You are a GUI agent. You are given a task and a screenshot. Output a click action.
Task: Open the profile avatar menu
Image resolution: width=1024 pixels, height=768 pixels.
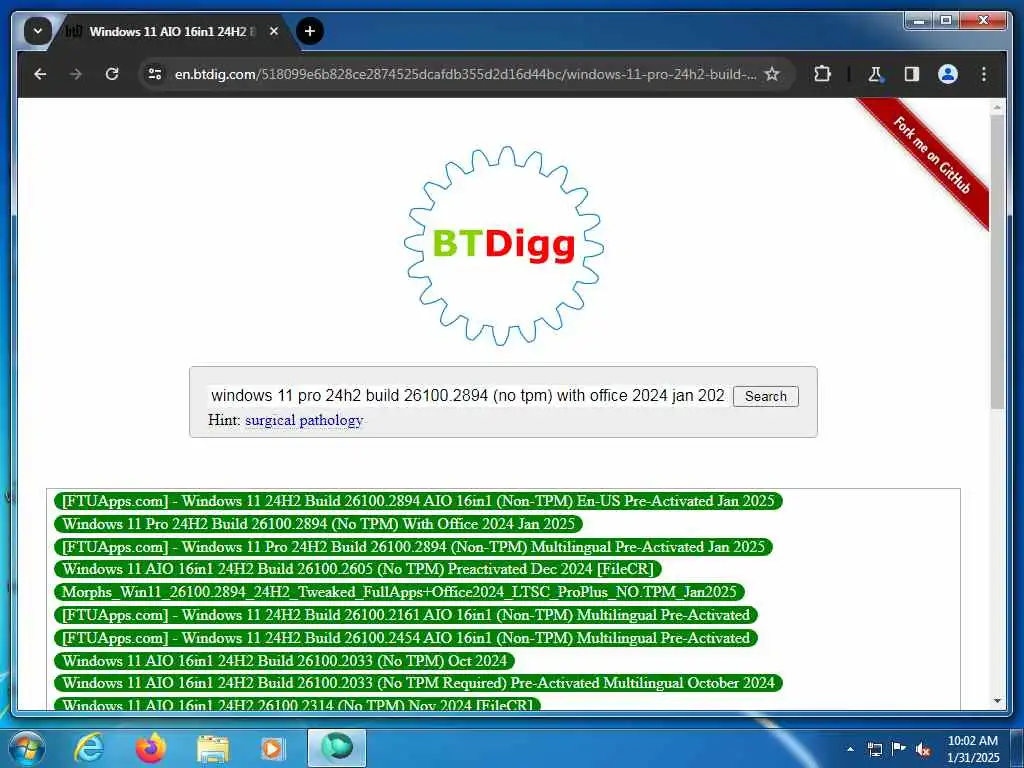tap(948, 74)
